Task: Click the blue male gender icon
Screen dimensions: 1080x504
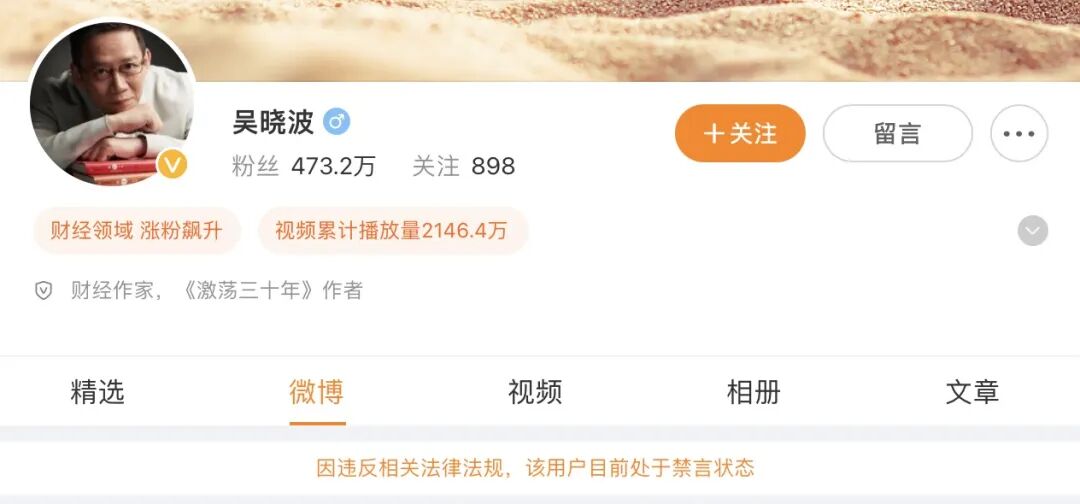Action: pyautogui.click(x=337, y=123)
